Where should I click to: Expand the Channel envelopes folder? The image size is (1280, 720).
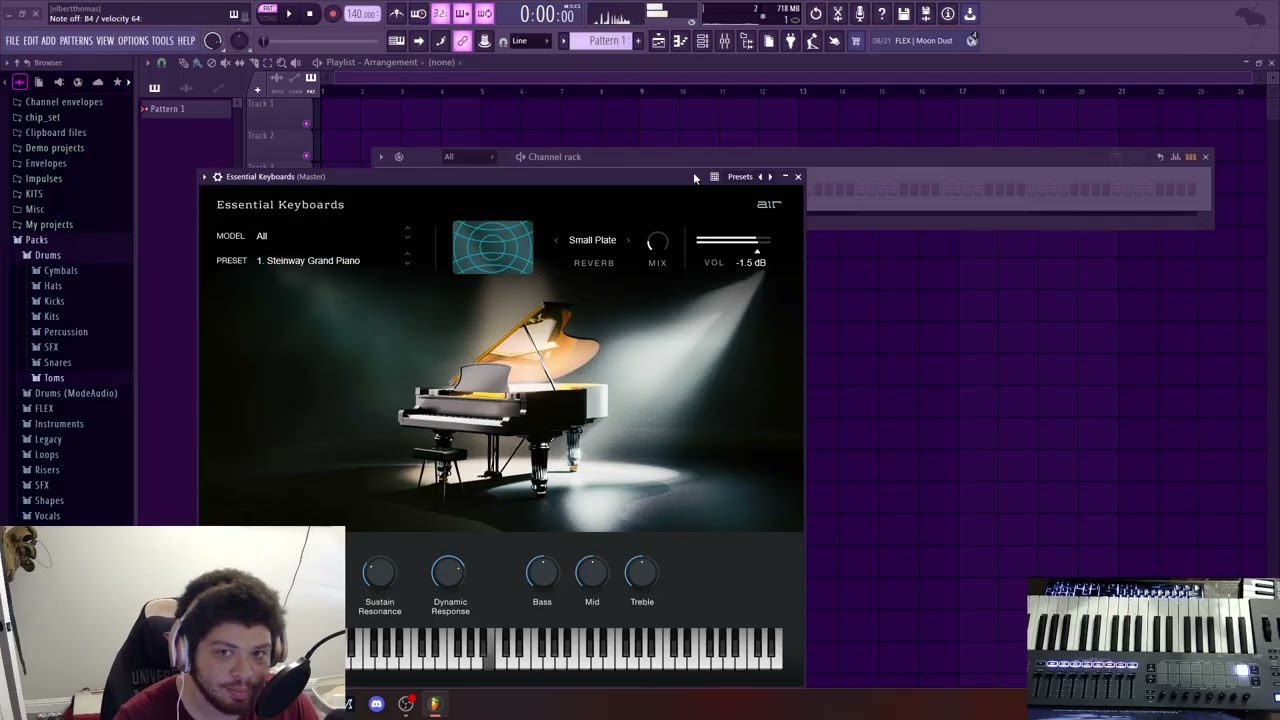click(x=64, y=102)
